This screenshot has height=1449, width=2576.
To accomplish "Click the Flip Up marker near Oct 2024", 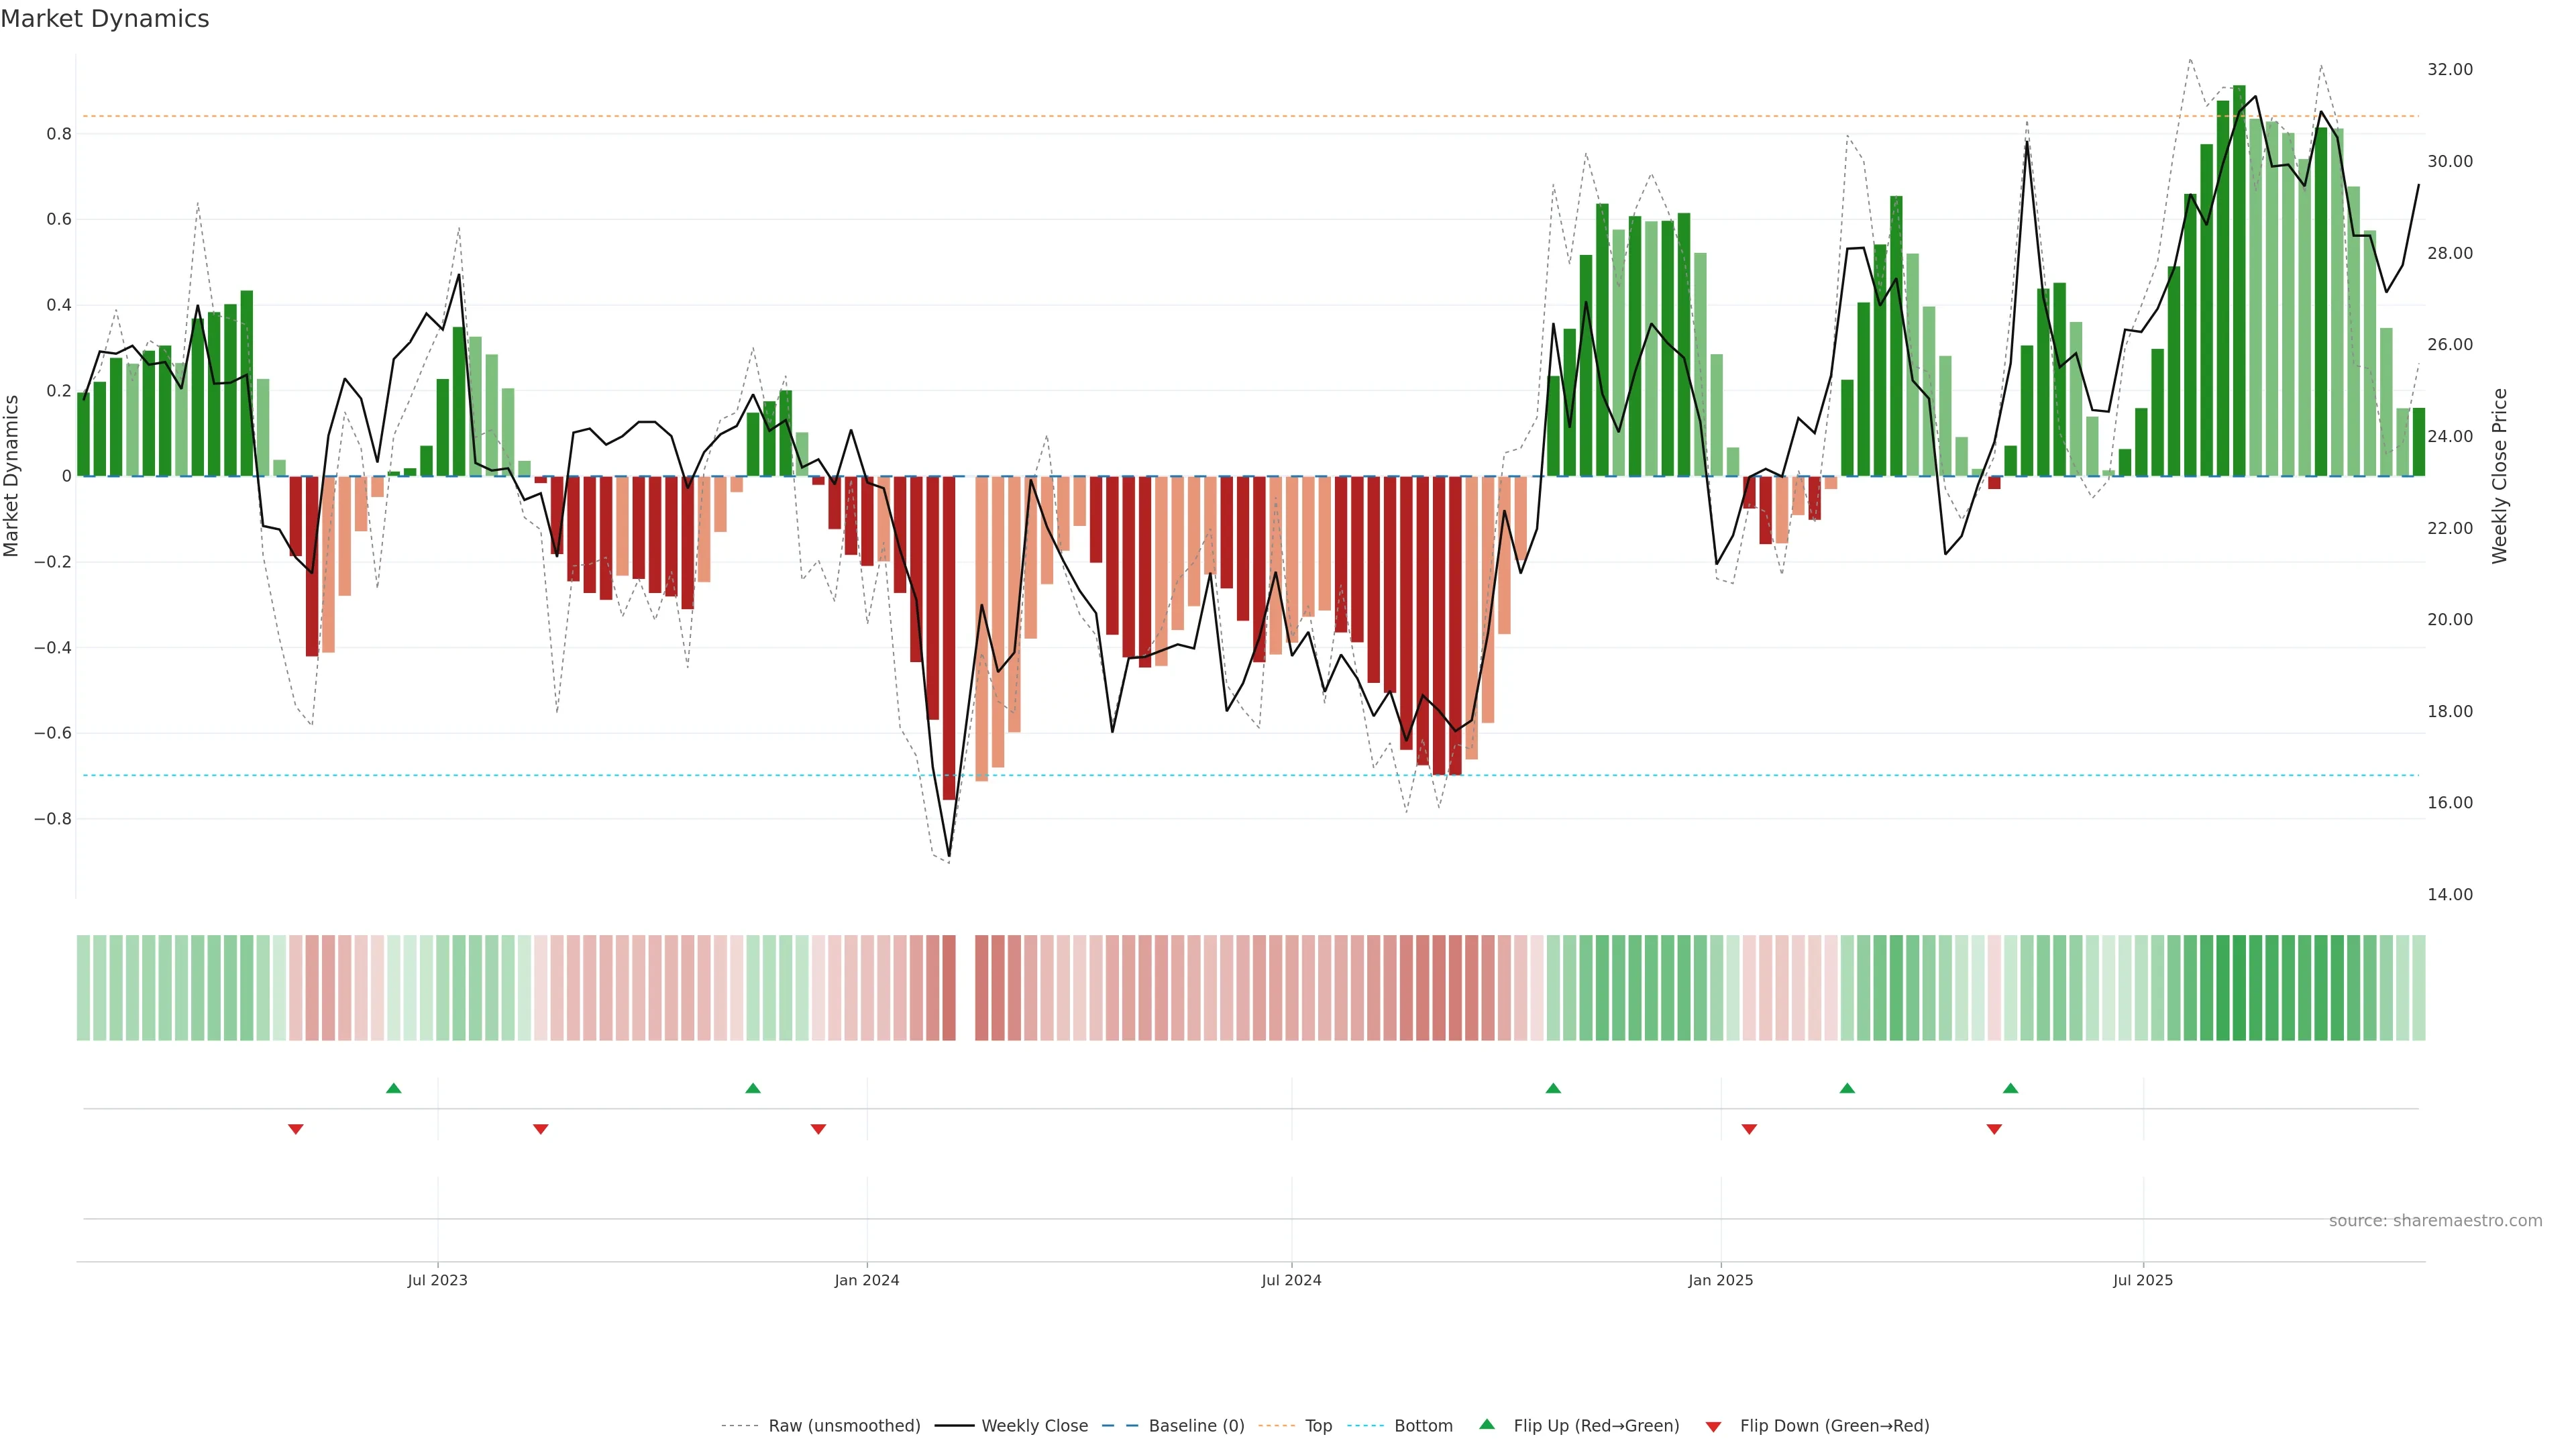I will [1553, 1088].
